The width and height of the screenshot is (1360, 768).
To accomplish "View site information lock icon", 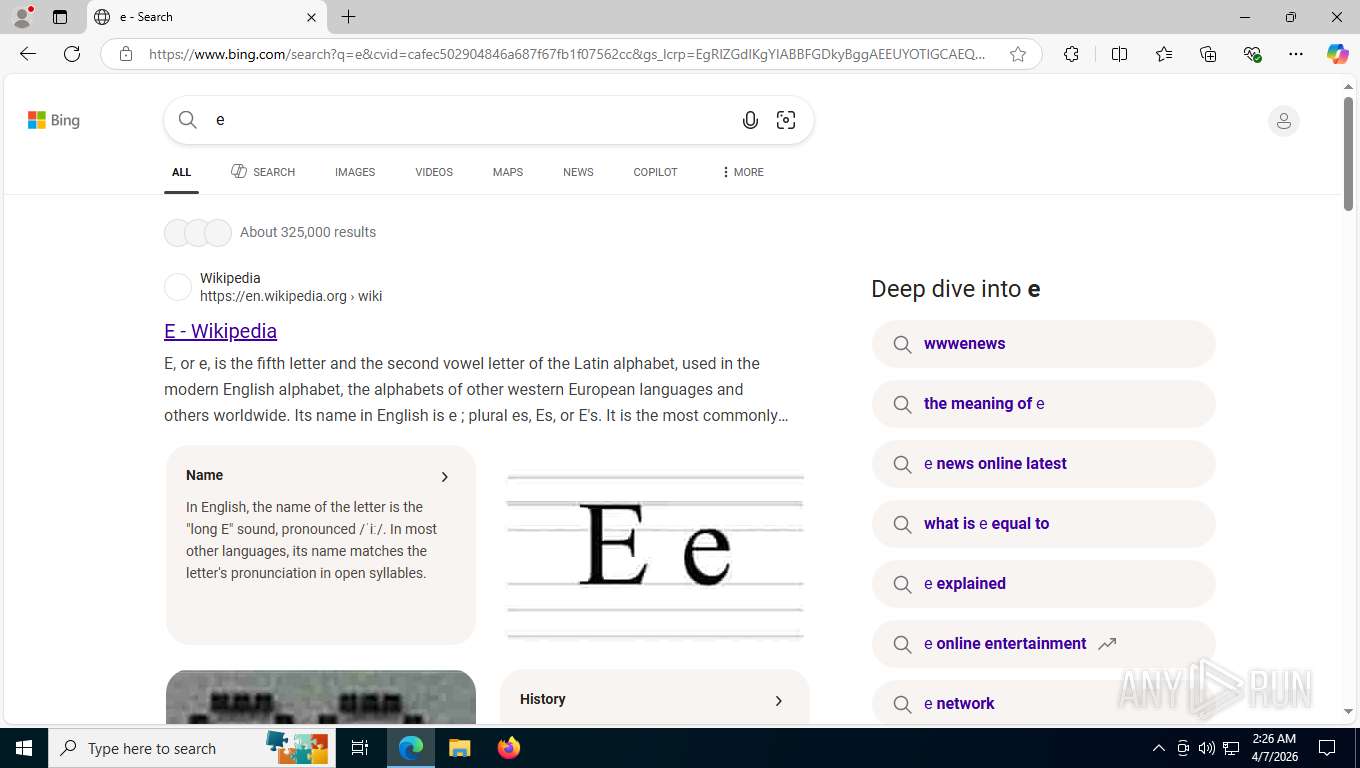I will click(126, 54).
